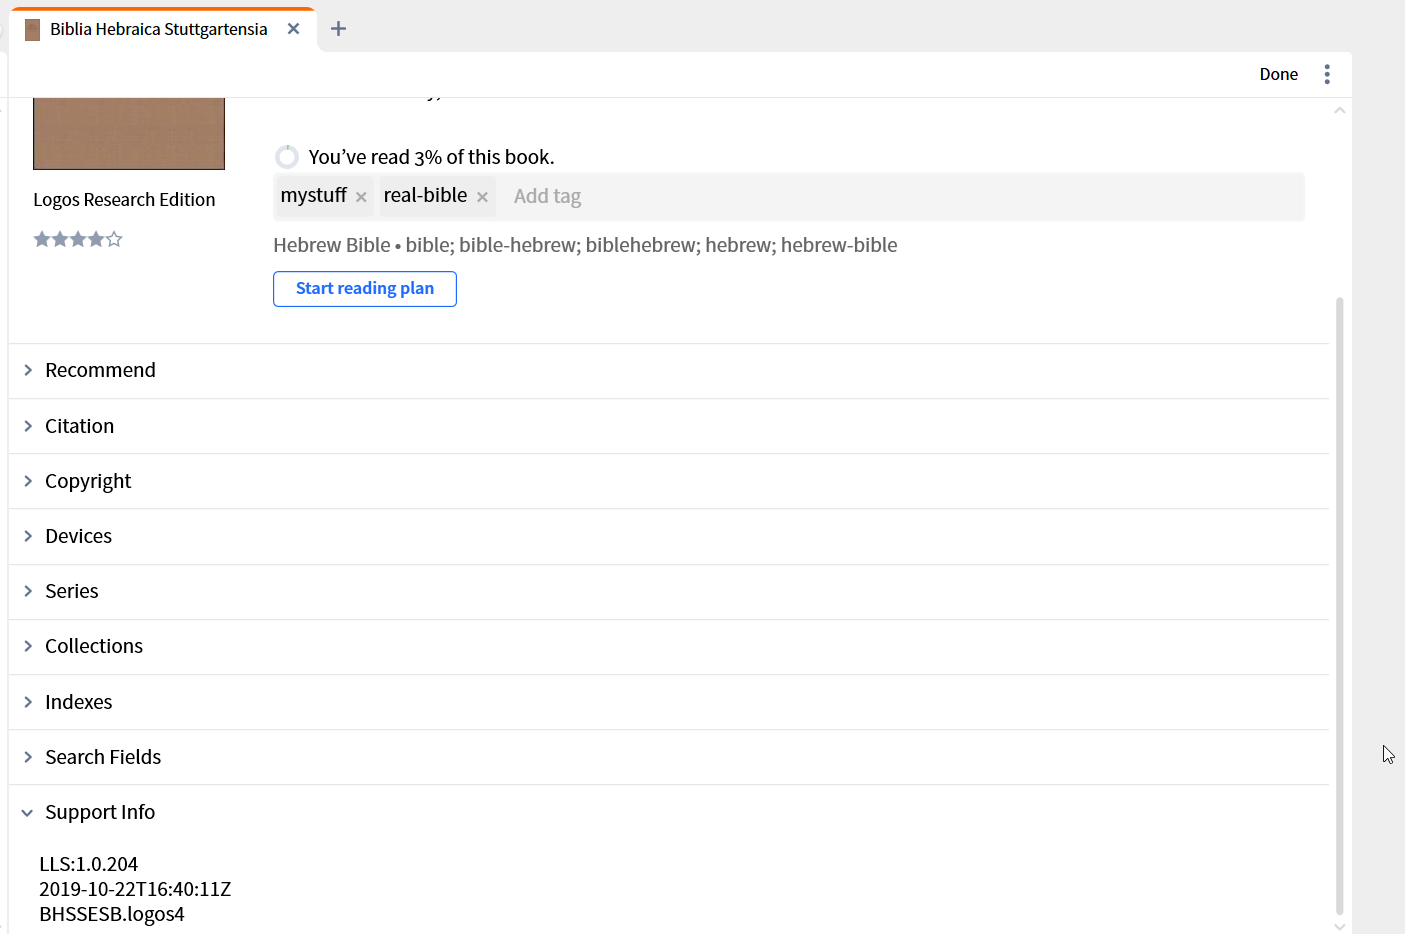Expand the Devices section
Viewport: 1405px width, 934px height.
[x=668, y=536]
